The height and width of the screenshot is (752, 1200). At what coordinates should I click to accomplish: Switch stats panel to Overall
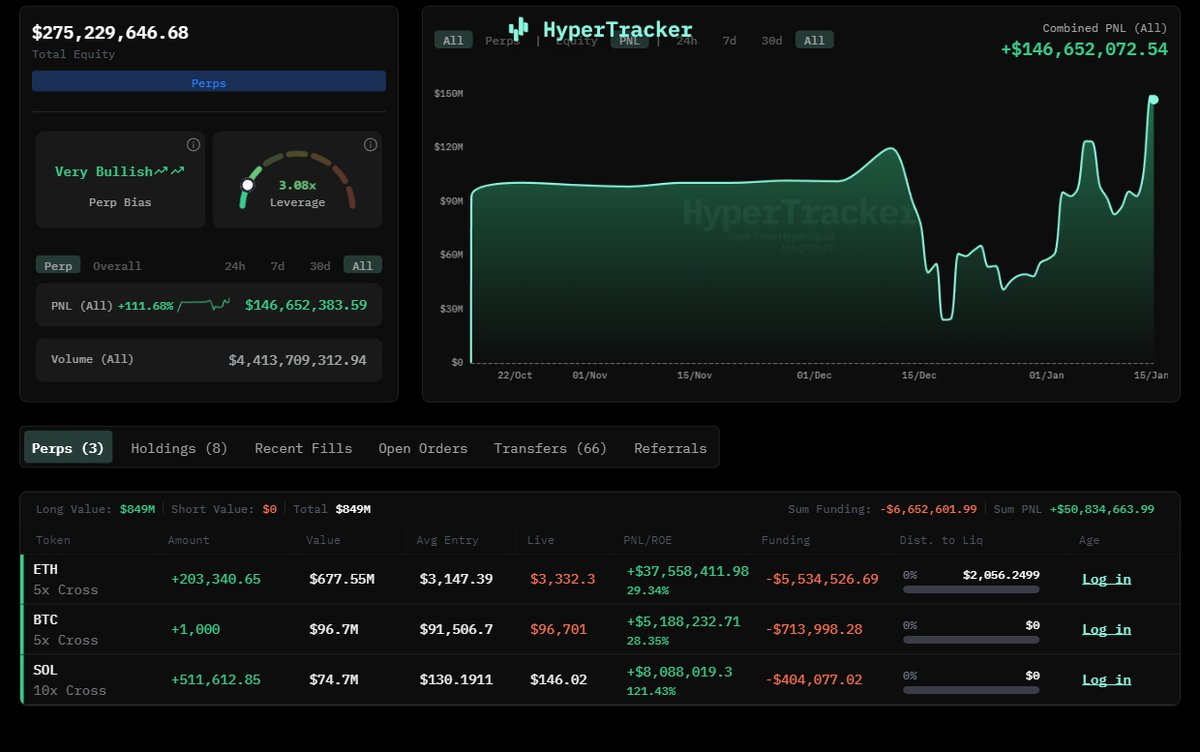tap(117, 266)
